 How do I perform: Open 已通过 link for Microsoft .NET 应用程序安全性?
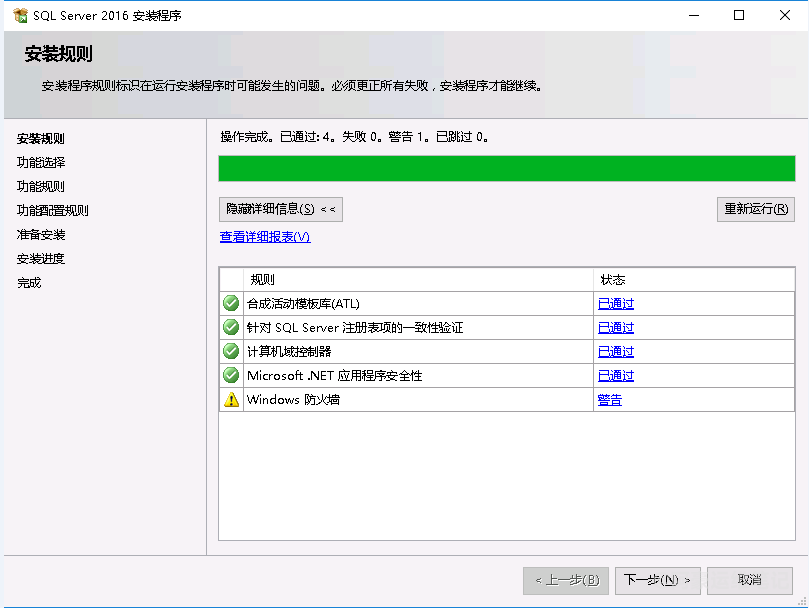coord(616,375)
